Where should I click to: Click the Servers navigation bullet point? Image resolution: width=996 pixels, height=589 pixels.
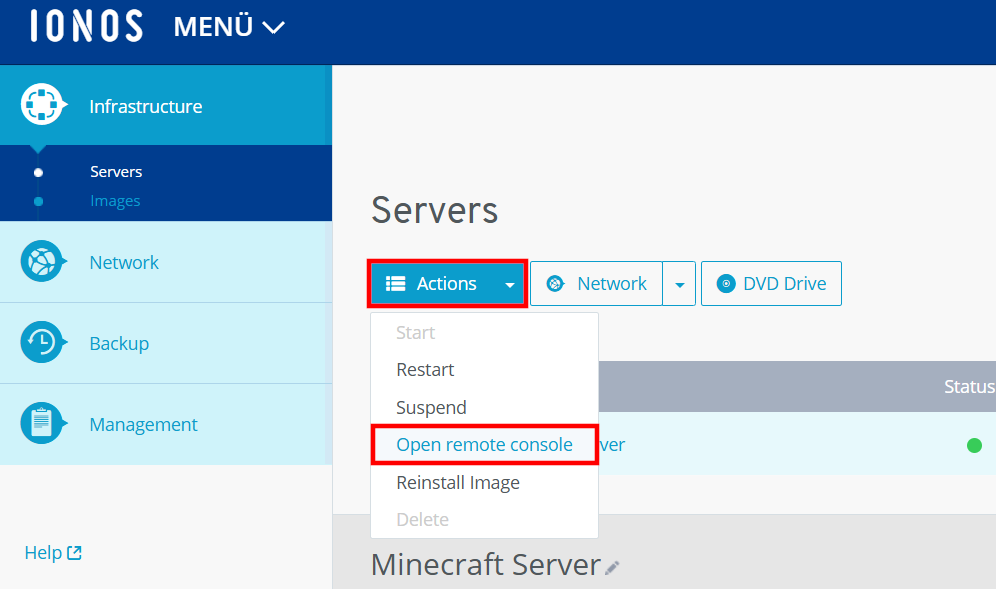coord(38,171)
